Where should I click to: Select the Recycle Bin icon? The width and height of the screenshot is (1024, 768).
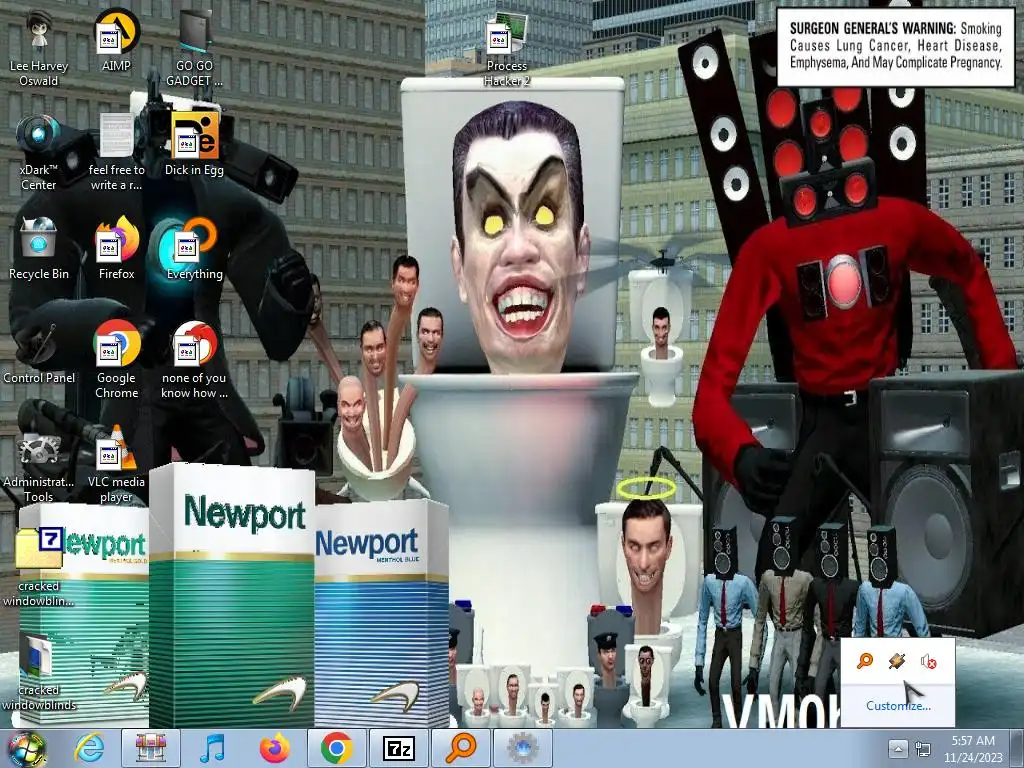[x=39, y=249]
